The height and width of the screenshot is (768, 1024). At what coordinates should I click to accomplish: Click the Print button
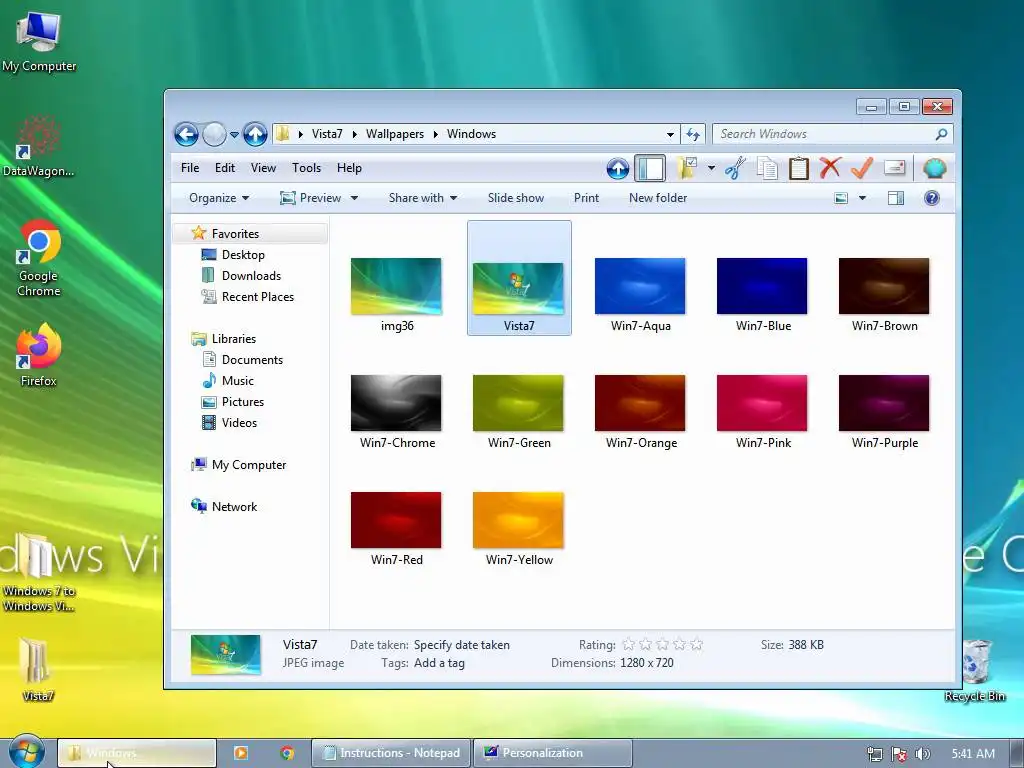[x=586, y=198]
